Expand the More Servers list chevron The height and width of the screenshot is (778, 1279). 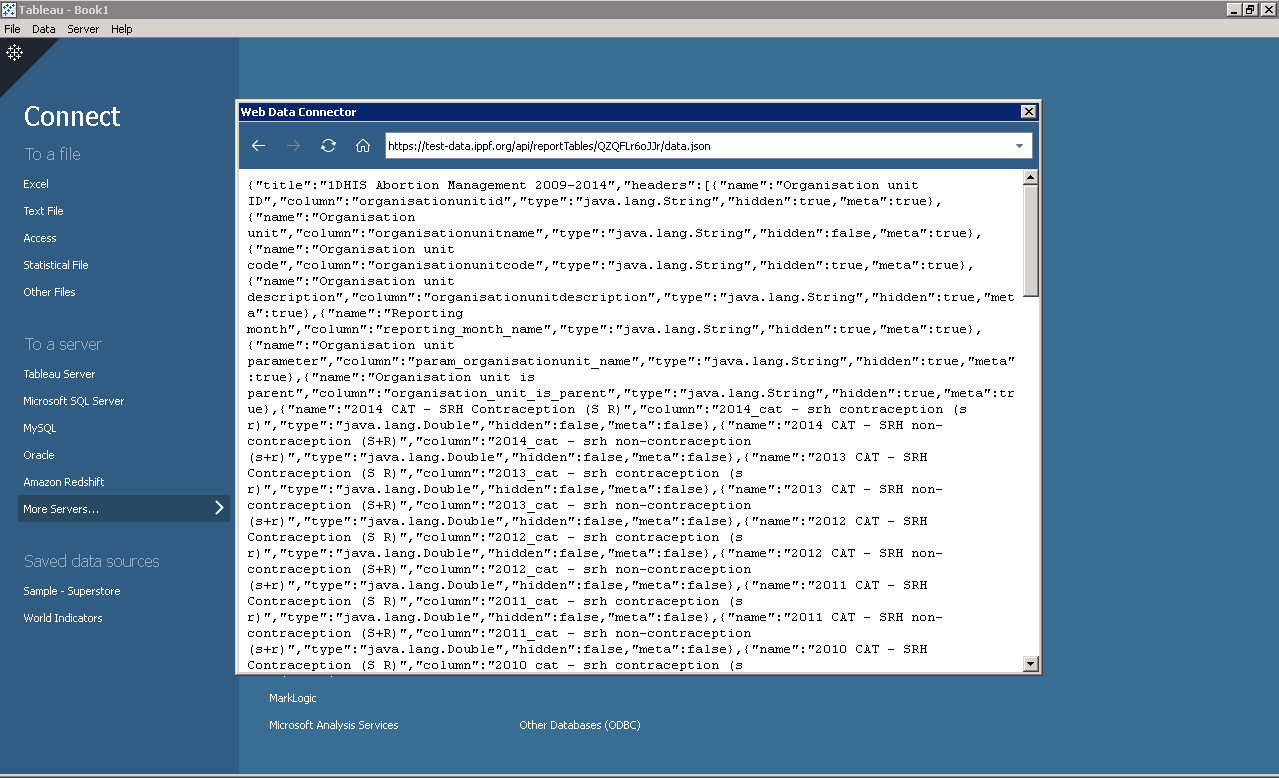[x=219, y=508]
